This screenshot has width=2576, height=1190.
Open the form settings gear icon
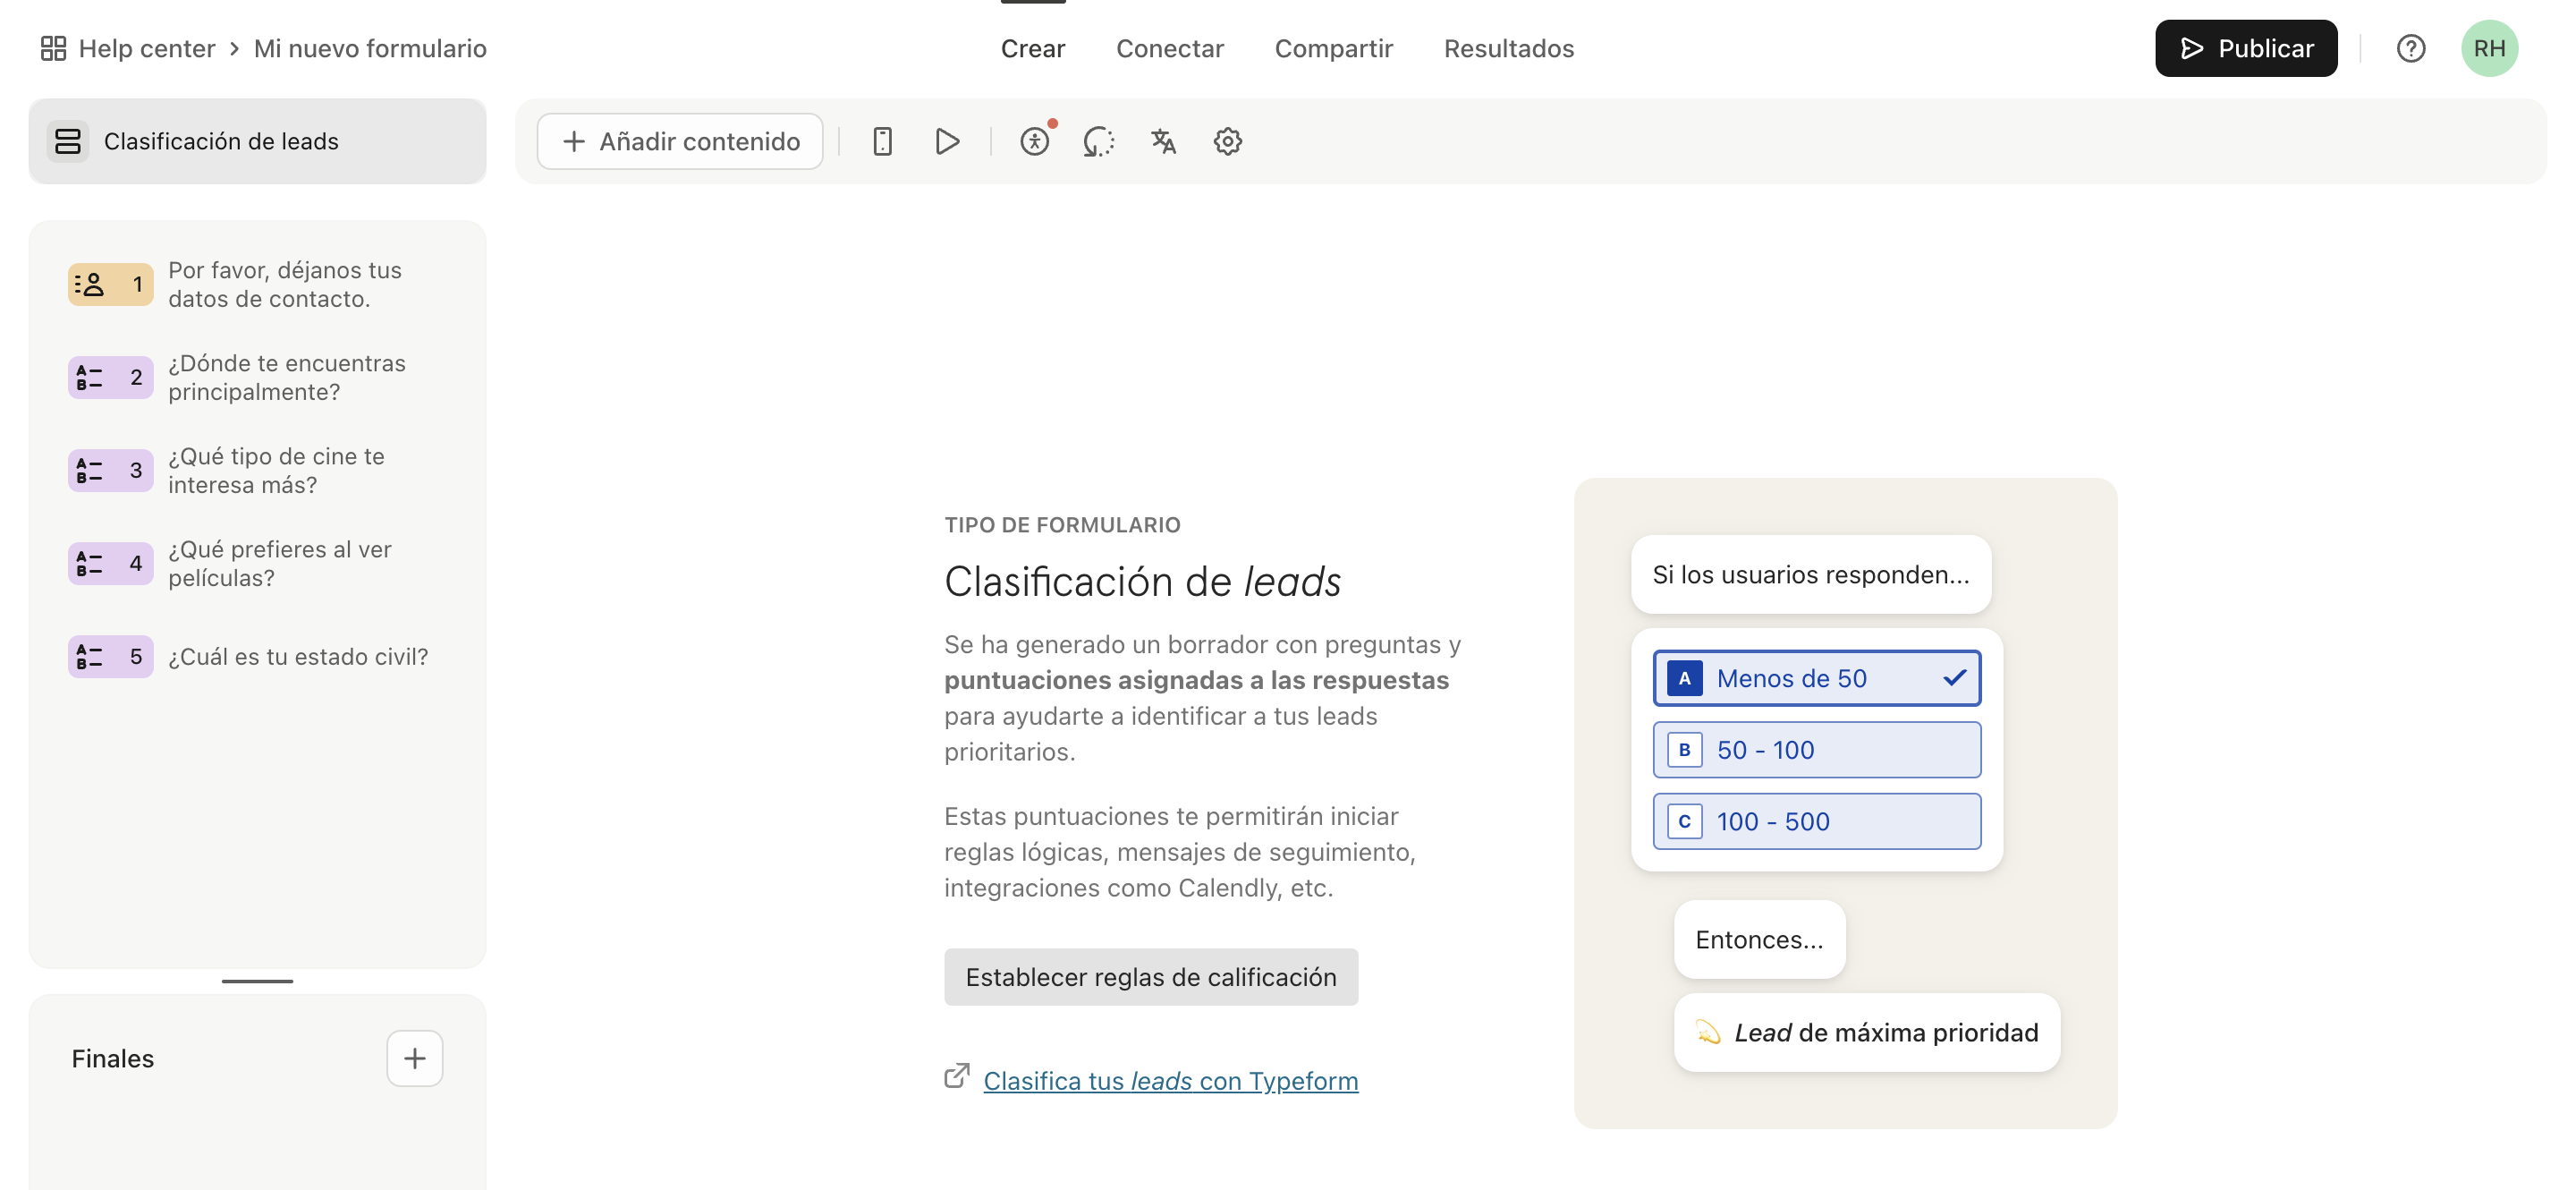click(x=1228, y=141)
